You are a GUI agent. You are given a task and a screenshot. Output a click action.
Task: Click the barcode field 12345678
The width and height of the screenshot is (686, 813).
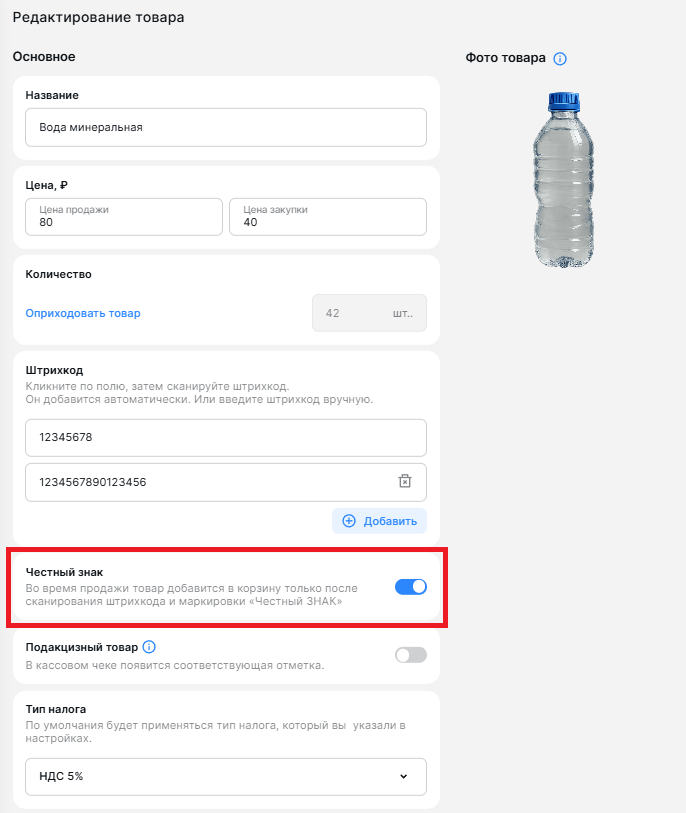click(x=226, y=438)
